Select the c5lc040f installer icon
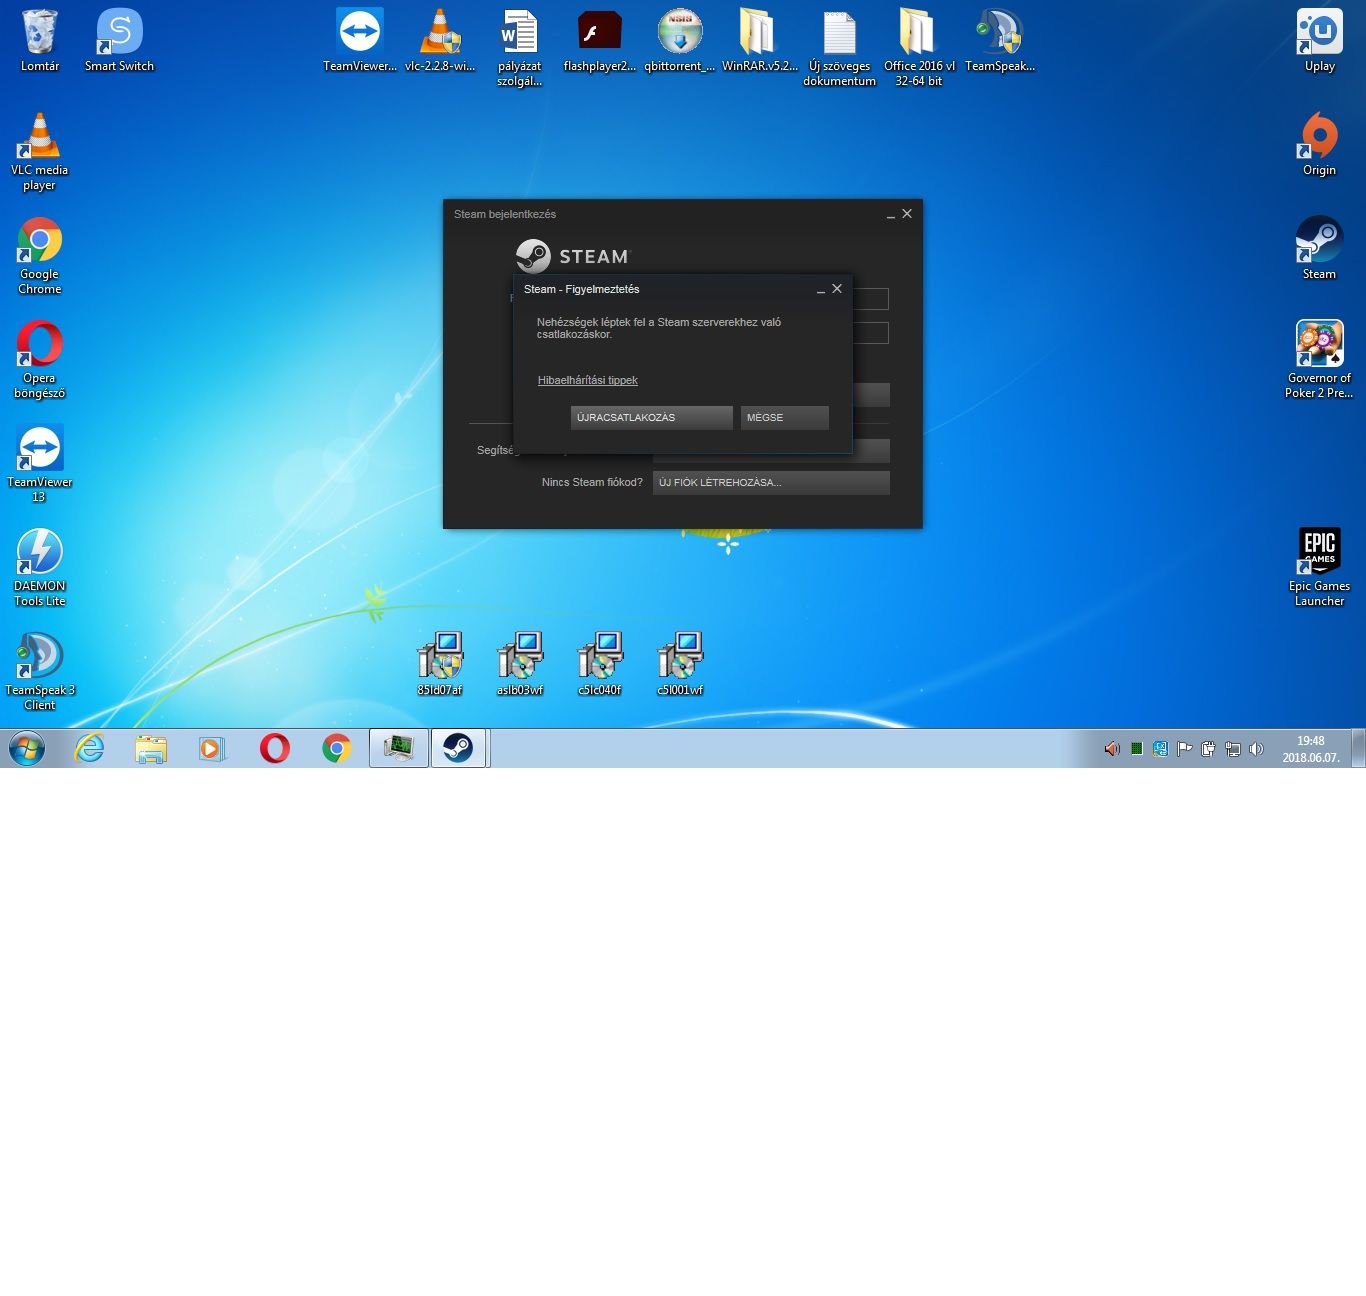Viewport: 1366px width, 1296px height. click(x=600, y=664)
